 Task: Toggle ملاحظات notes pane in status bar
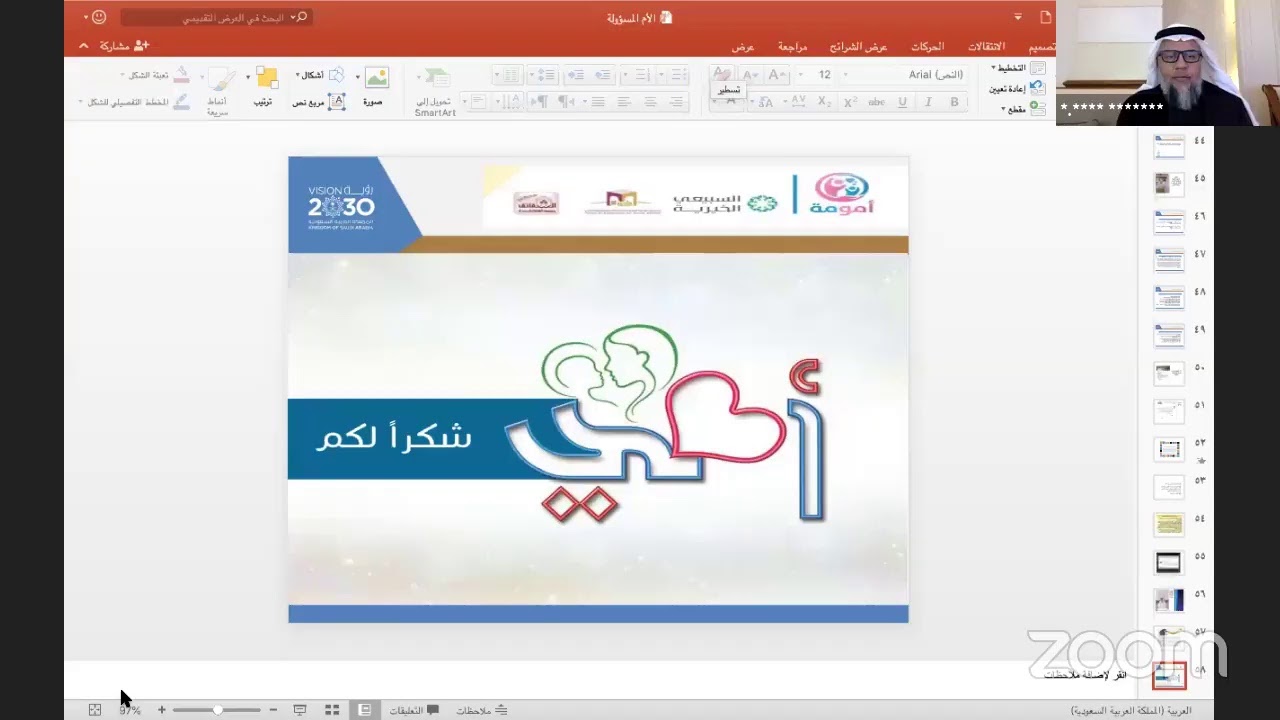coord(482,710)
